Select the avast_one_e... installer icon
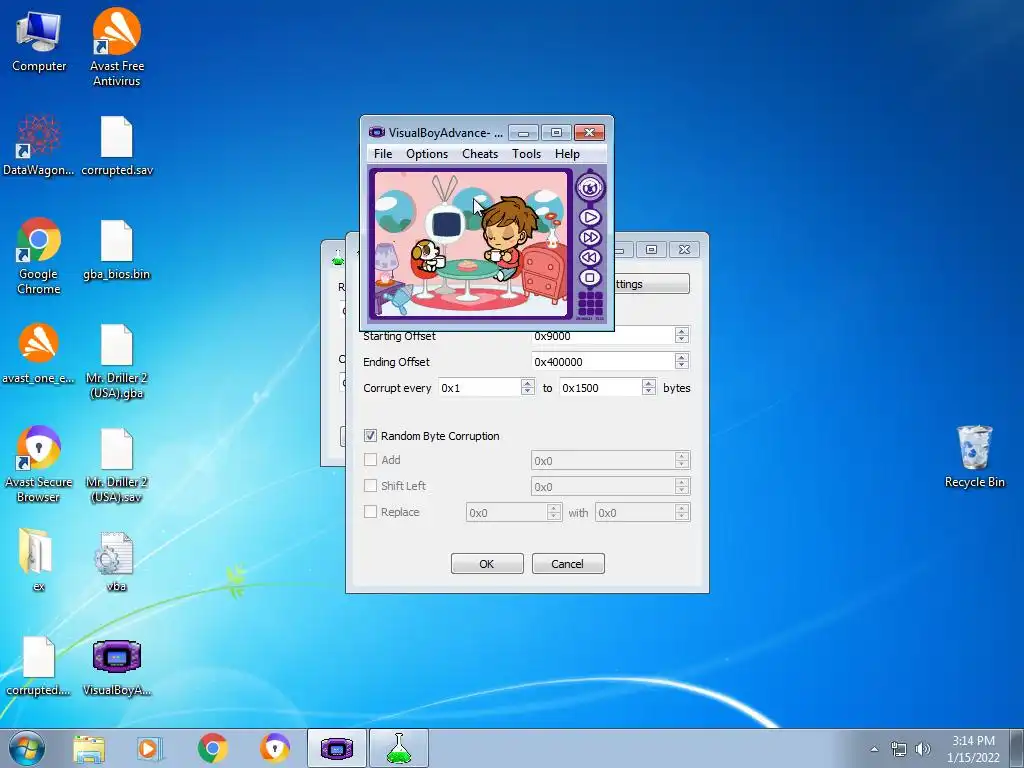 (39, 353)
